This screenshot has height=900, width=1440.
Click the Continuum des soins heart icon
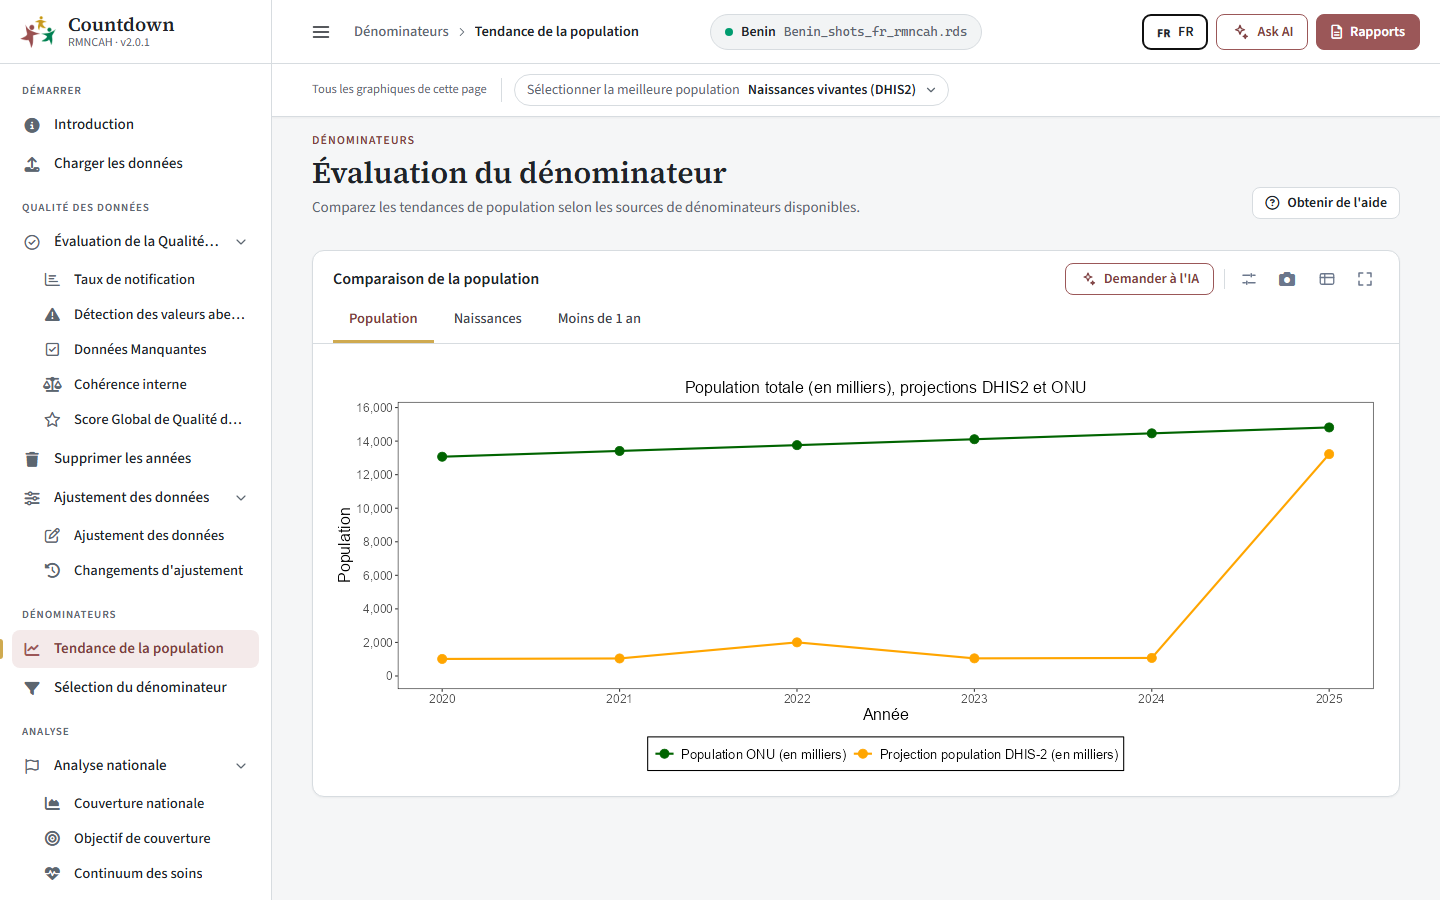pyautogui.click(x=52, y=874)
